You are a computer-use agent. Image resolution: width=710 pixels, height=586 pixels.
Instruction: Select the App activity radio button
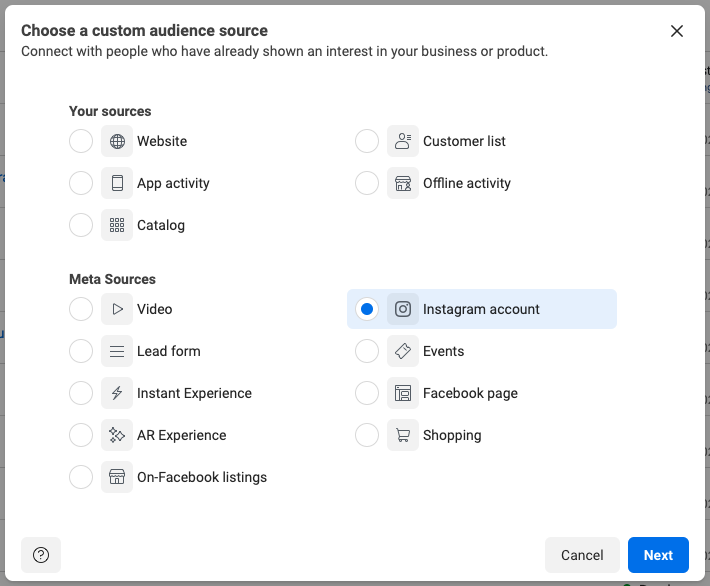[x=81, y=183]
